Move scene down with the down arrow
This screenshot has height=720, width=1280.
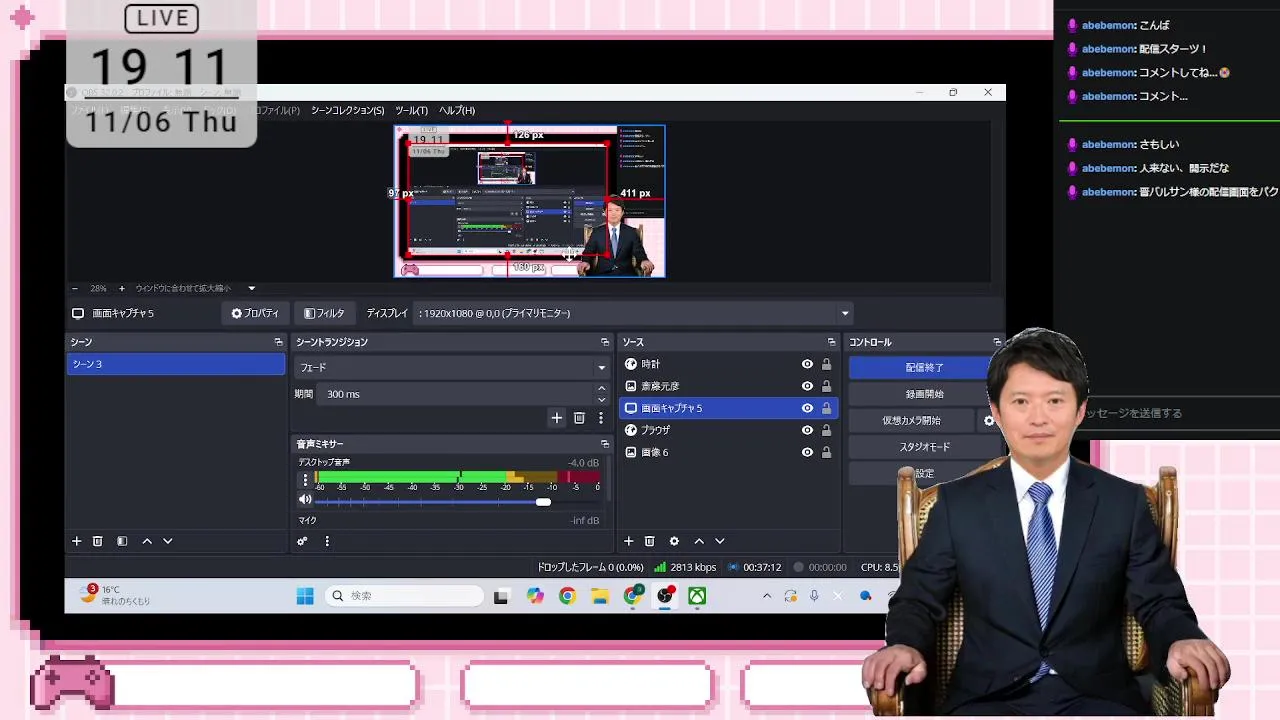pos(168,541)
